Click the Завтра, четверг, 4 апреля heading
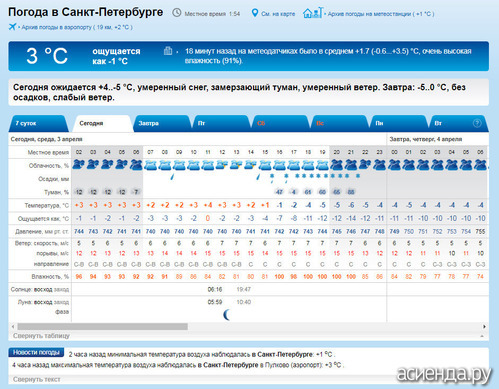499x389 pixels. click(x=426, y=139)
